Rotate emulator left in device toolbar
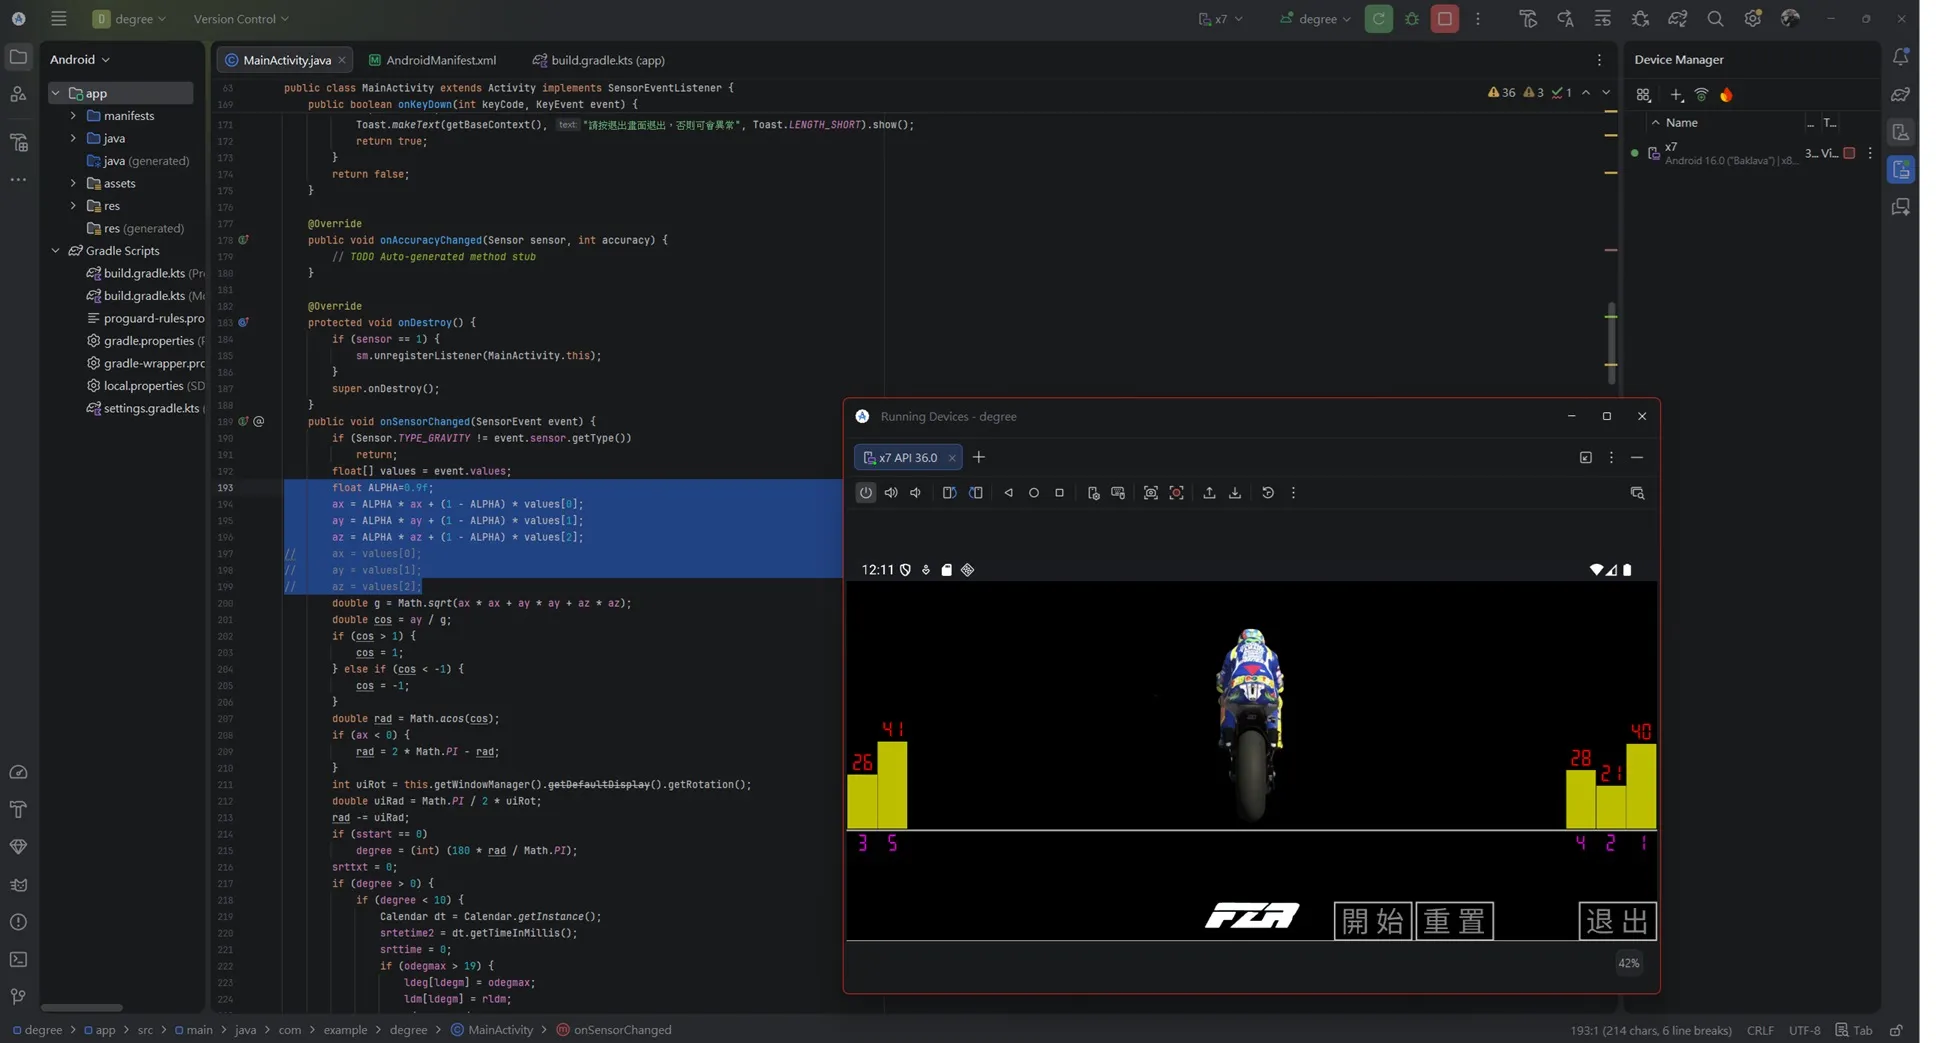The image size is (1936, 1043). point(949,493)
